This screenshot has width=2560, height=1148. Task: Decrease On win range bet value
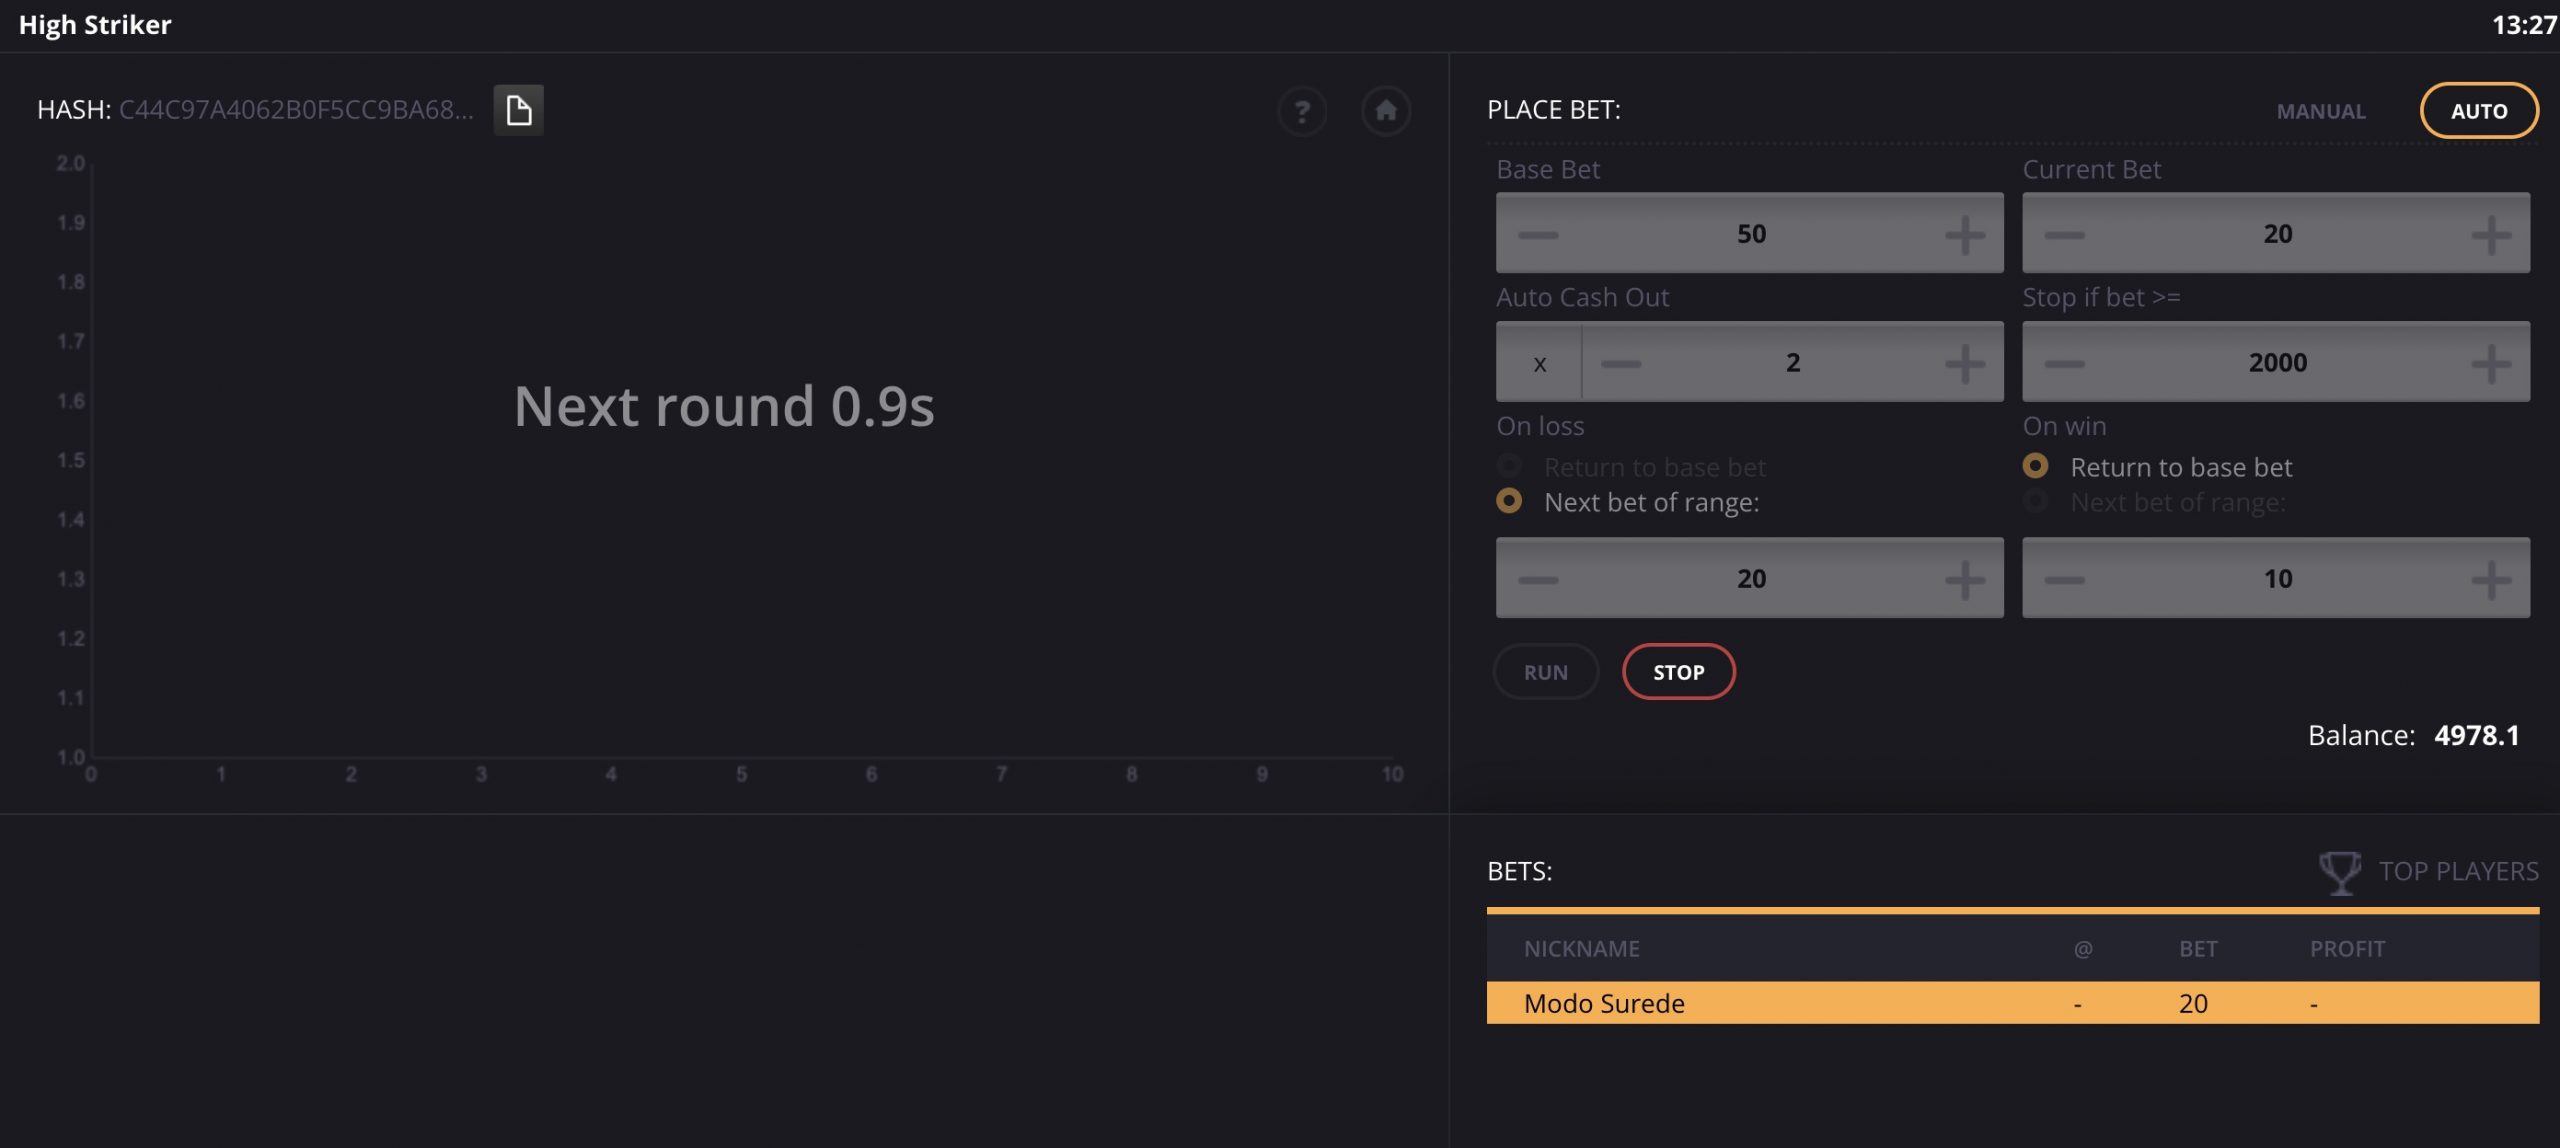coord(2064,579)
